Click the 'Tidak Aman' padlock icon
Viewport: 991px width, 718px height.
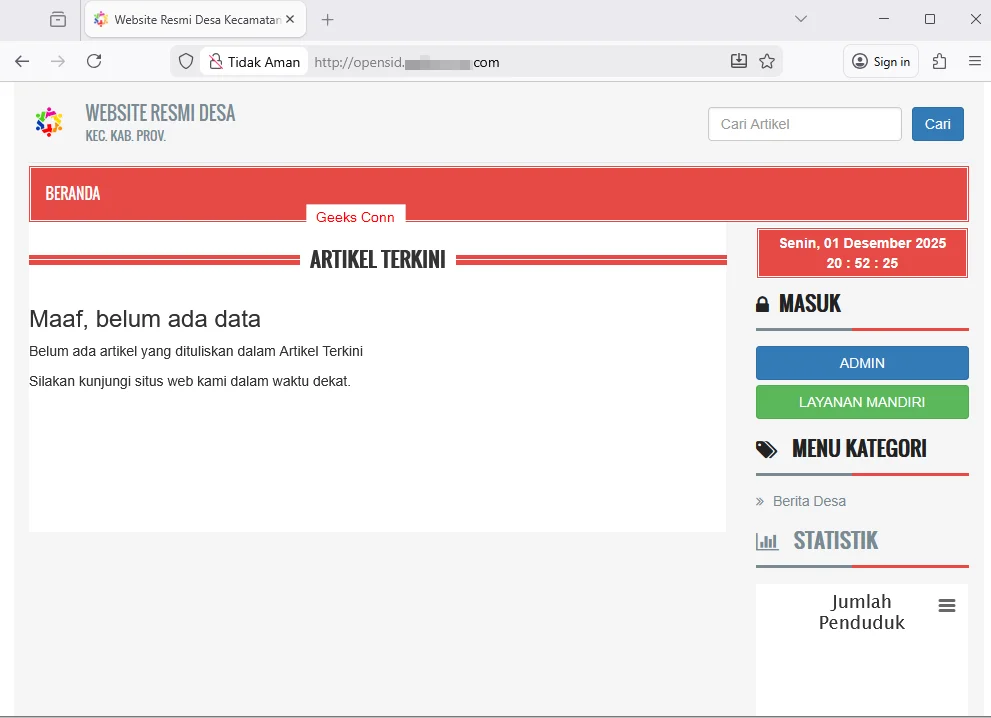pyautogui.click(x=216, y=61)
